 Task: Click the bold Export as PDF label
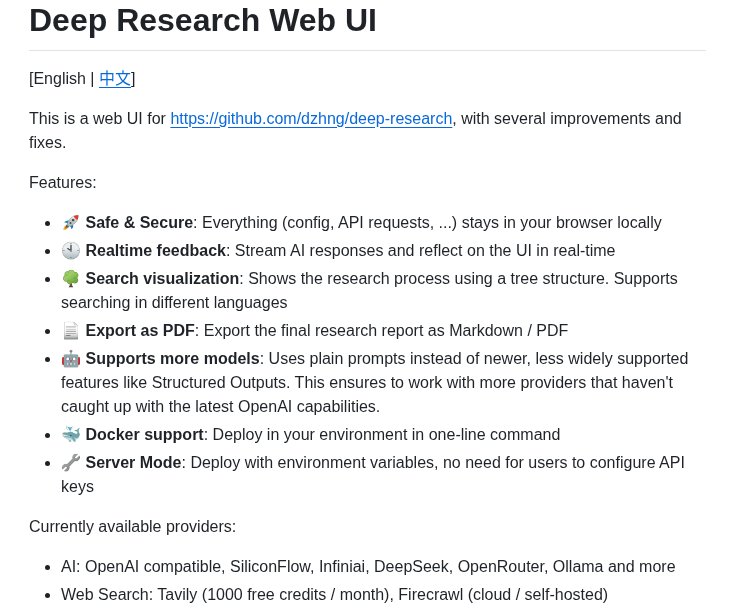pos(140,331)
